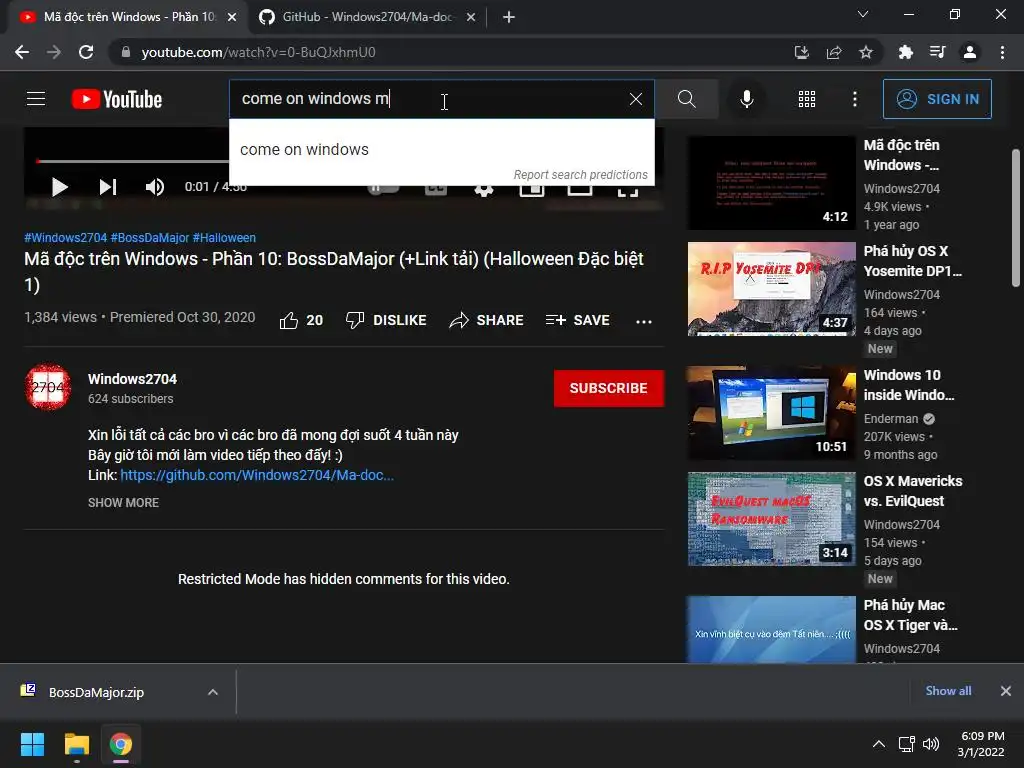Image resolution: width=1024 pixels, height=768 pixels.
Task: Open Windows Start menu
Action: [x=32, y=744]
